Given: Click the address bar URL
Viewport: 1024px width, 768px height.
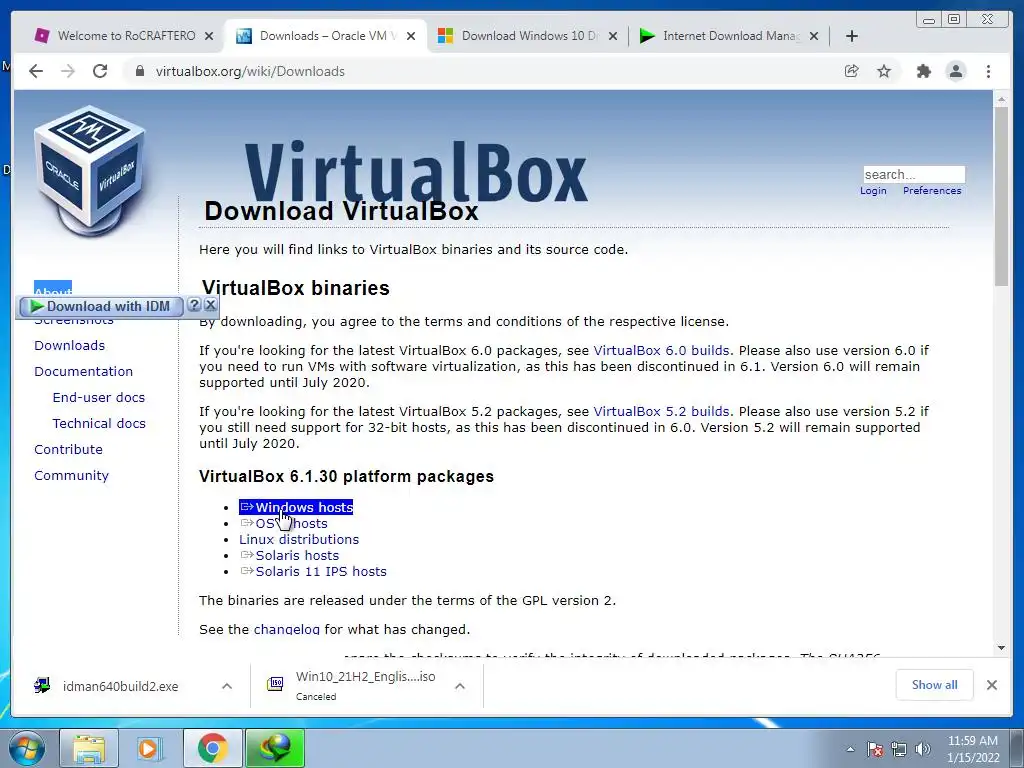Looking at the screenshot, I should point(250,71).
